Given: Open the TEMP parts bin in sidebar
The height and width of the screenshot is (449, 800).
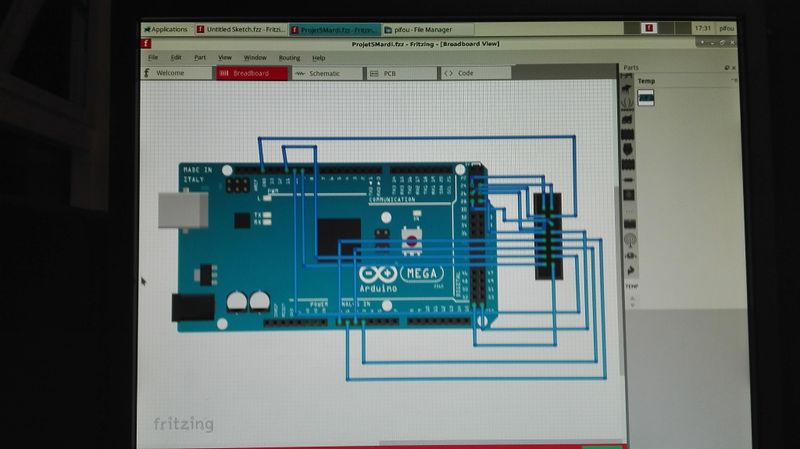Looking at the screenshot, I should (631, 285).
